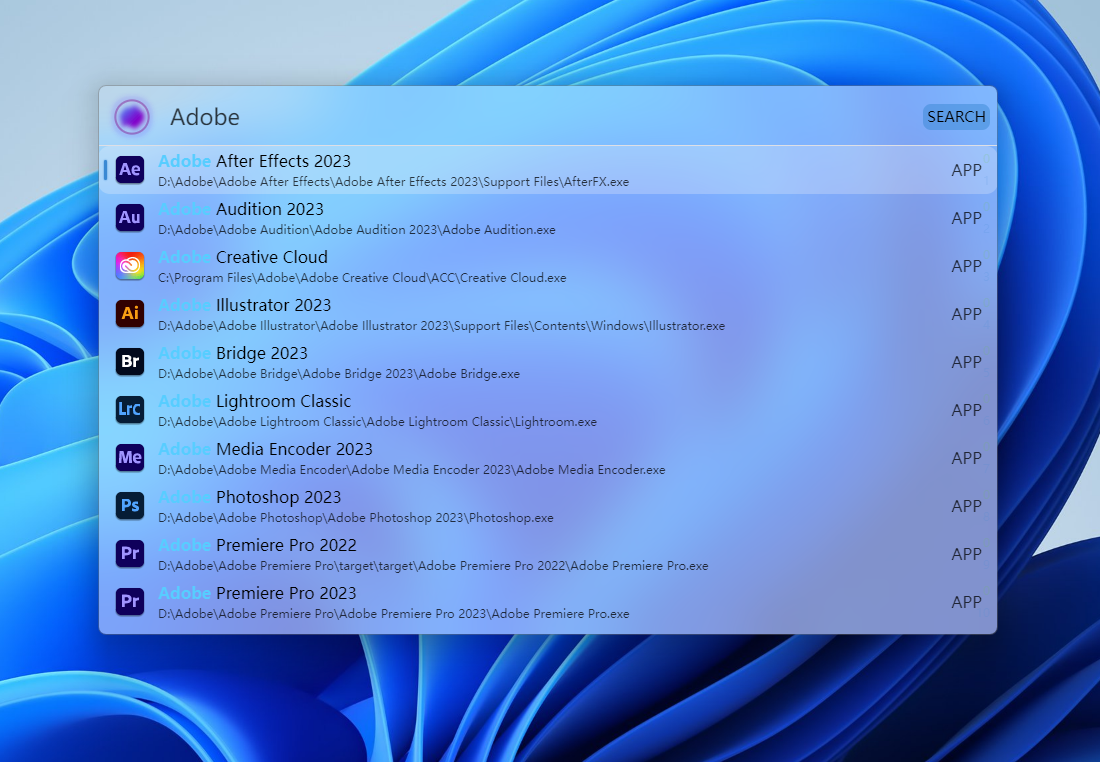Image resolution: width=1100 pixels, height=762 pixels.
Task: Select Adobe Illustrator 2023 result
Action: [548, 314]
